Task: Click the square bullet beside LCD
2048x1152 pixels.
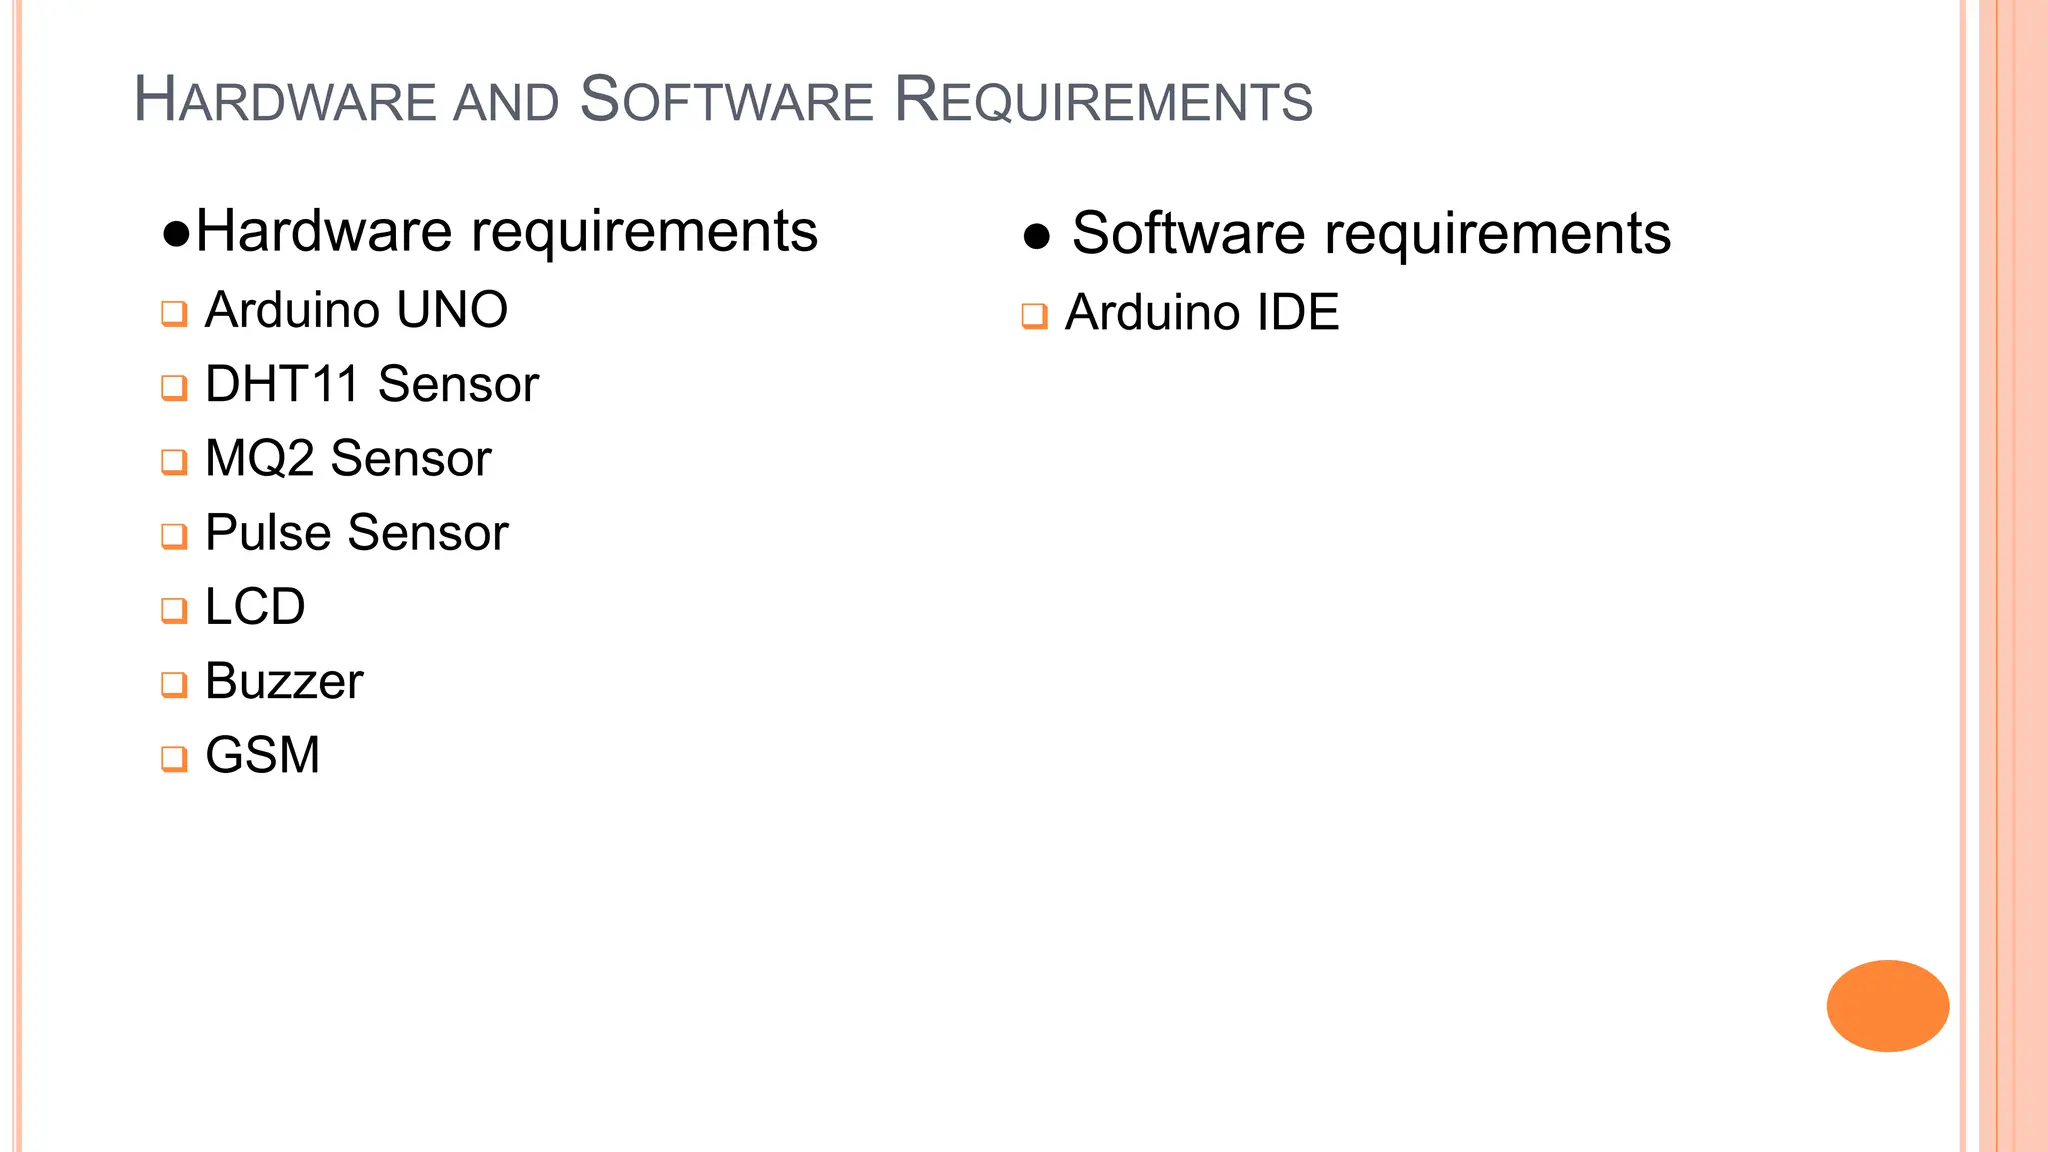Action: 174,609
